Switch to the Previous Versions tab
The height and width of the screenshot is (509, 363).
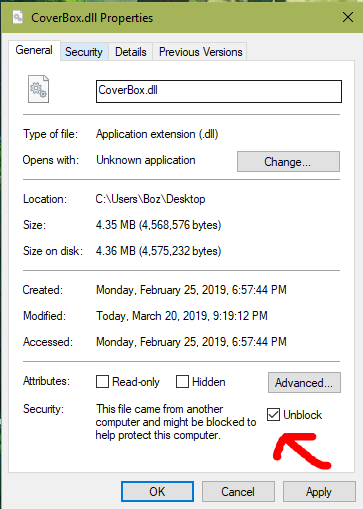click(x=200, y=52)
